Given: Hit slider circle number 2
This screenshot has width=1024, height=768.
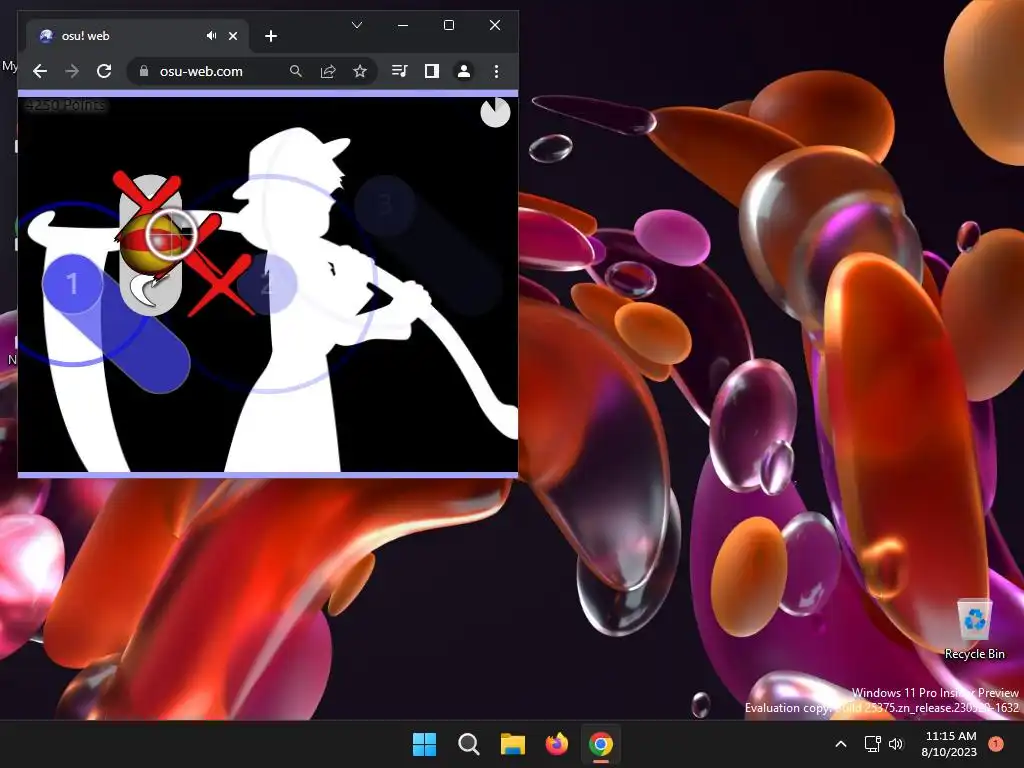Looking at the screenshot, I should 266,285.
